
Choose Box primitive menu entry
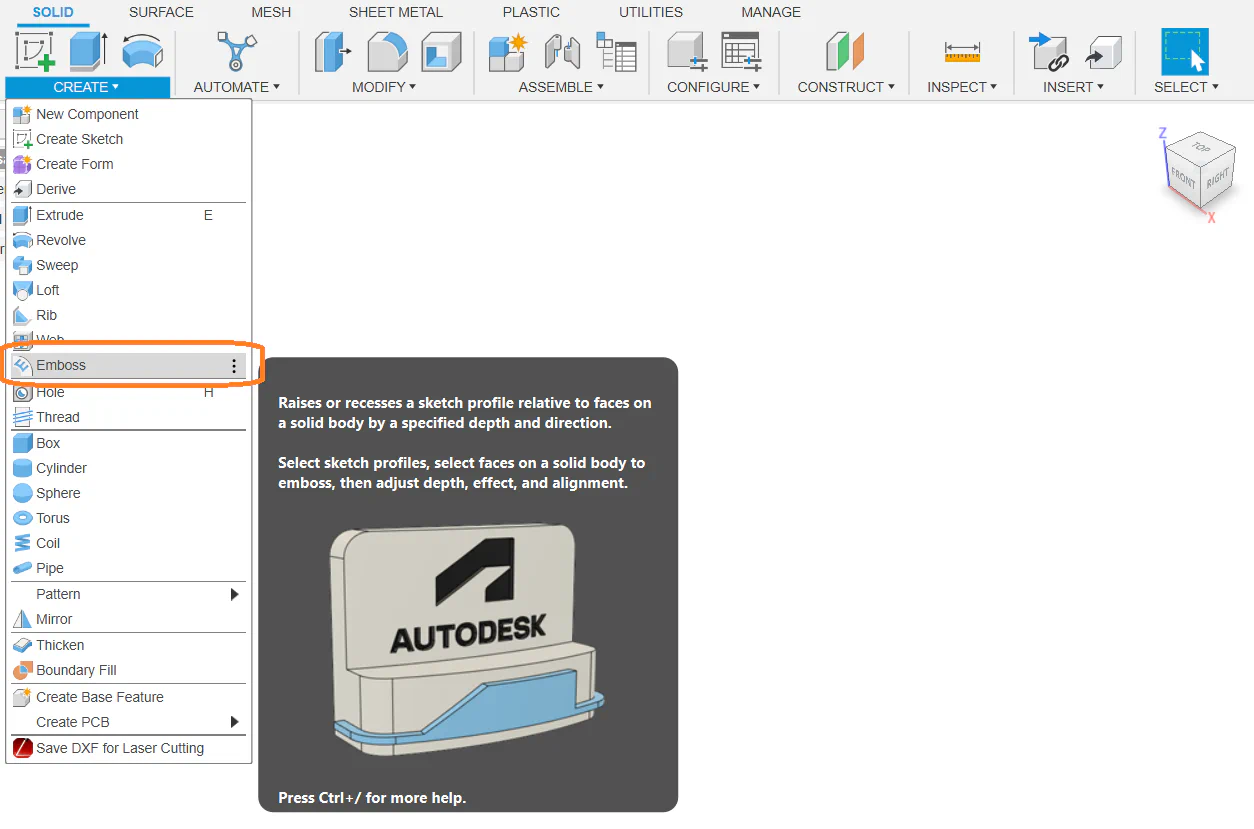pyautogui.click(x=128, y=443)
